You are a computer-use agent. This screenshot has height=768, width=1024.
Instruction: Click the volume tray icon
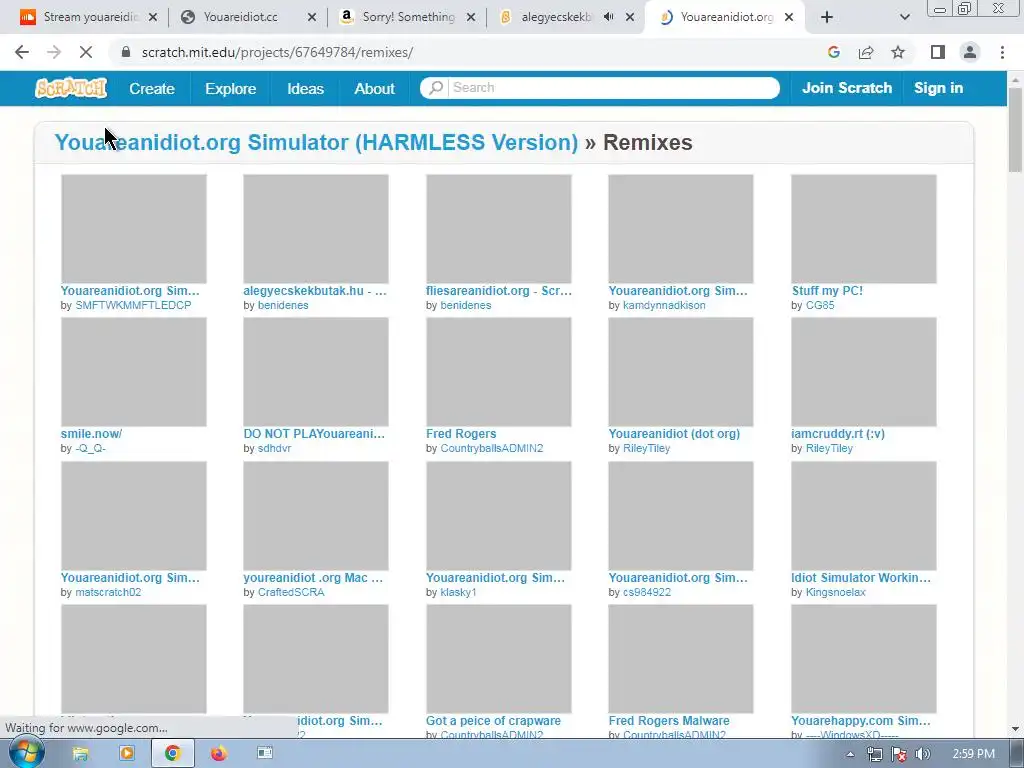pyautogui.click(x=923, y=754)
